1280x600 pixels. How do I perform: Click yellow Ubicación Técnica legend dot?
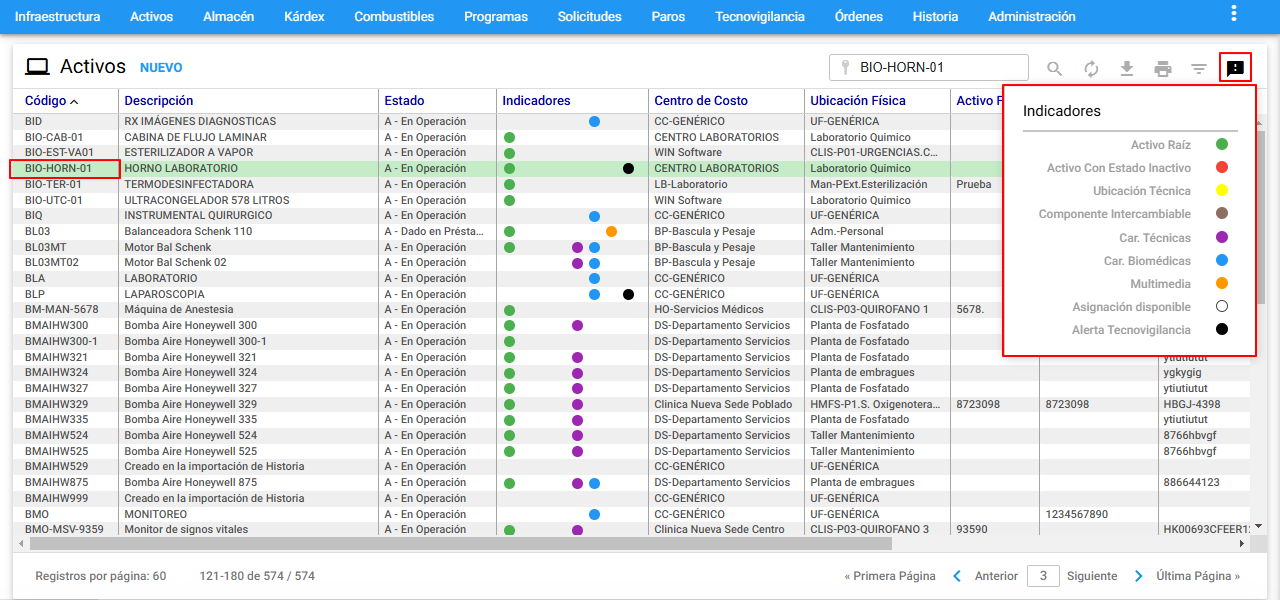pyautogui.click(x=1221, y=191)
